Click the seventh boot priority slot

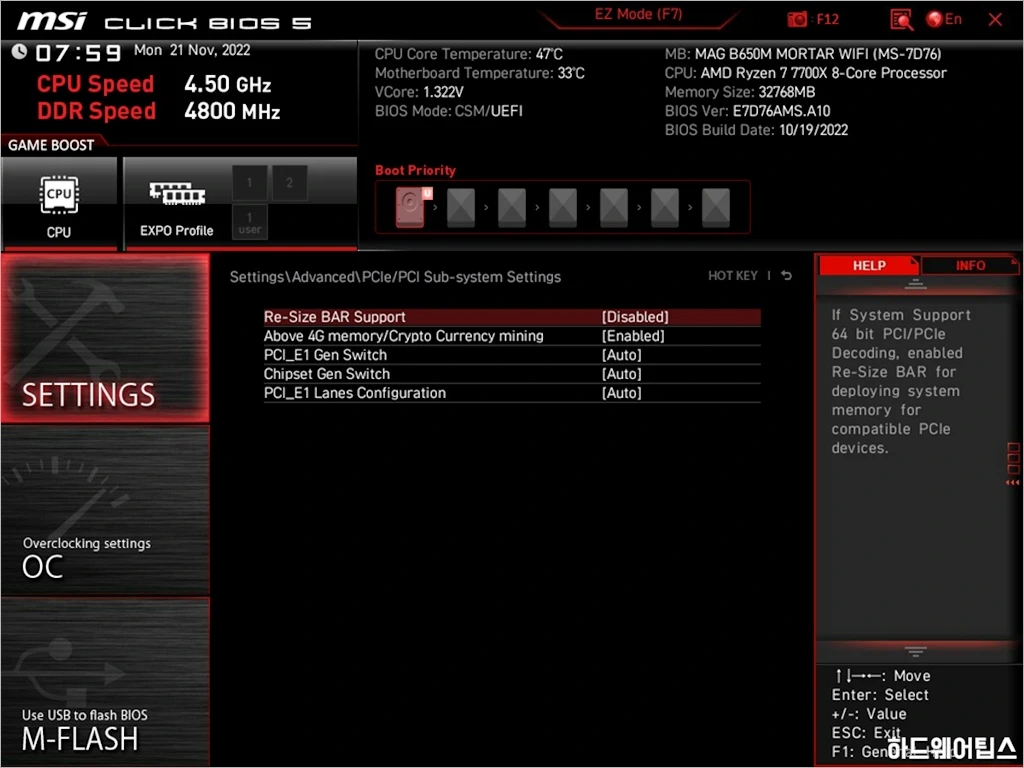click(x=716, y=207)
